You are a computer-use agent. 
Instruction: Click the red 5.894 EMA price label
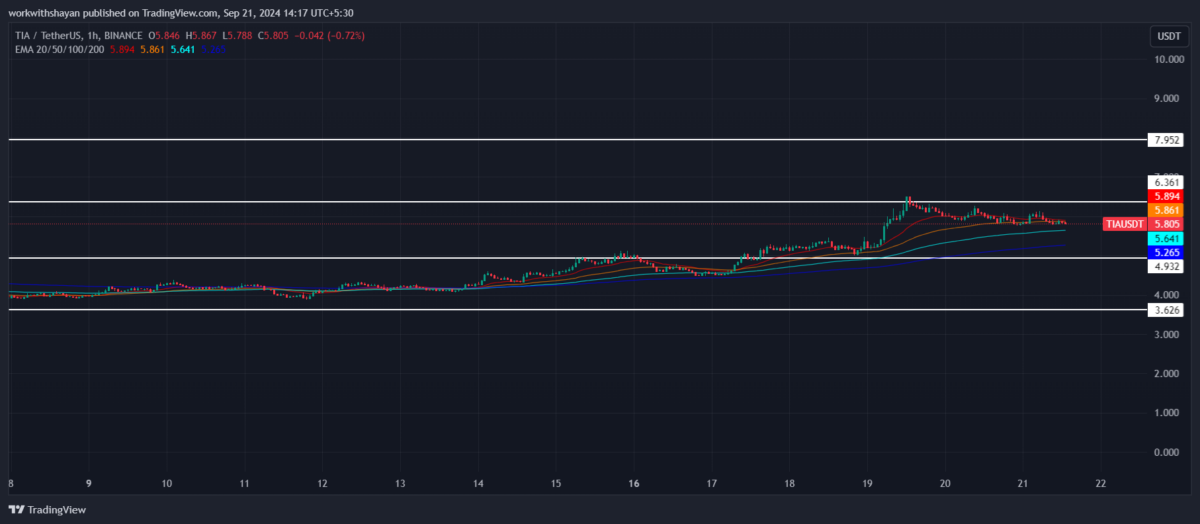(1166, 197)
